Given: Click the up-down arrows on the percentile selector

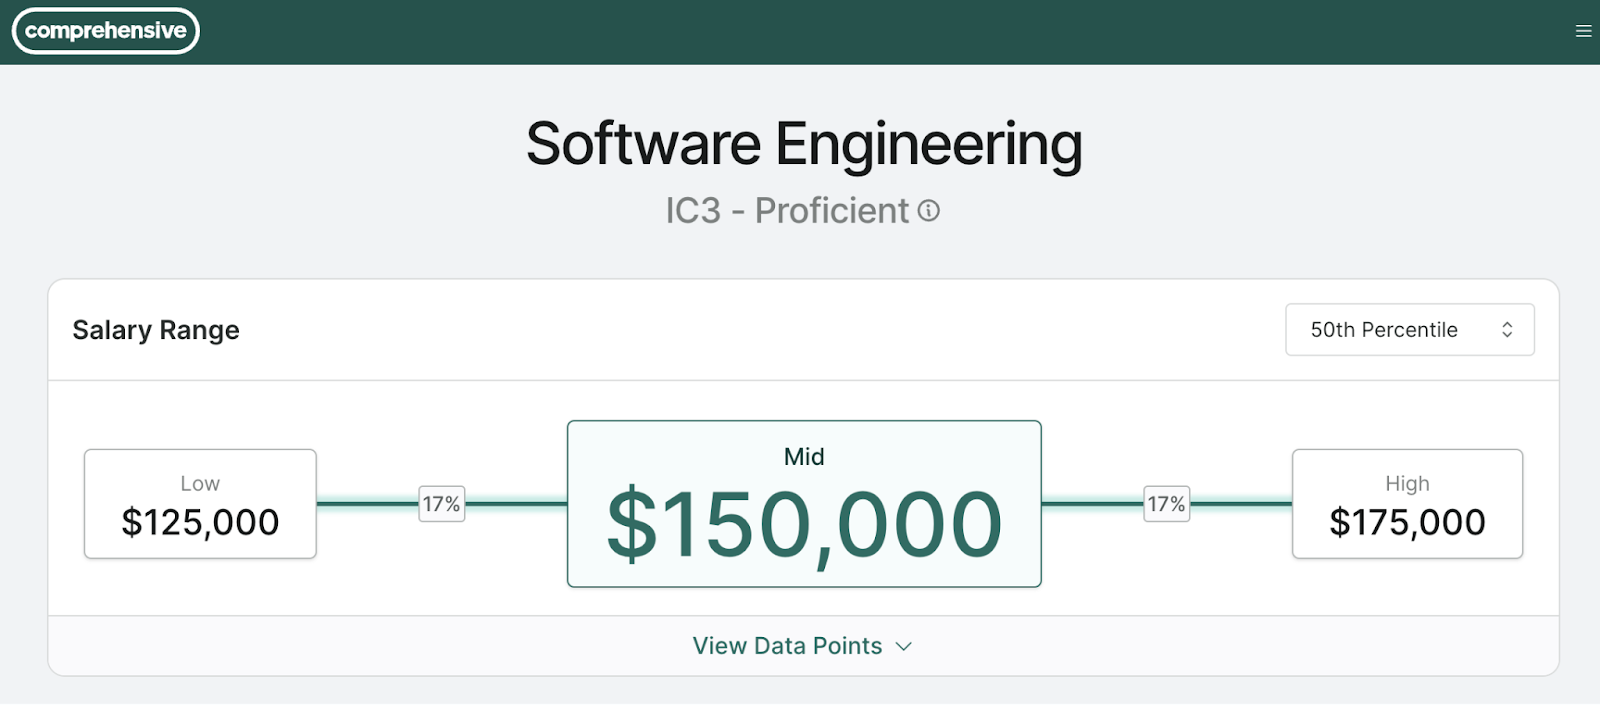Looking at the screenshot, I should [1508, 329].
